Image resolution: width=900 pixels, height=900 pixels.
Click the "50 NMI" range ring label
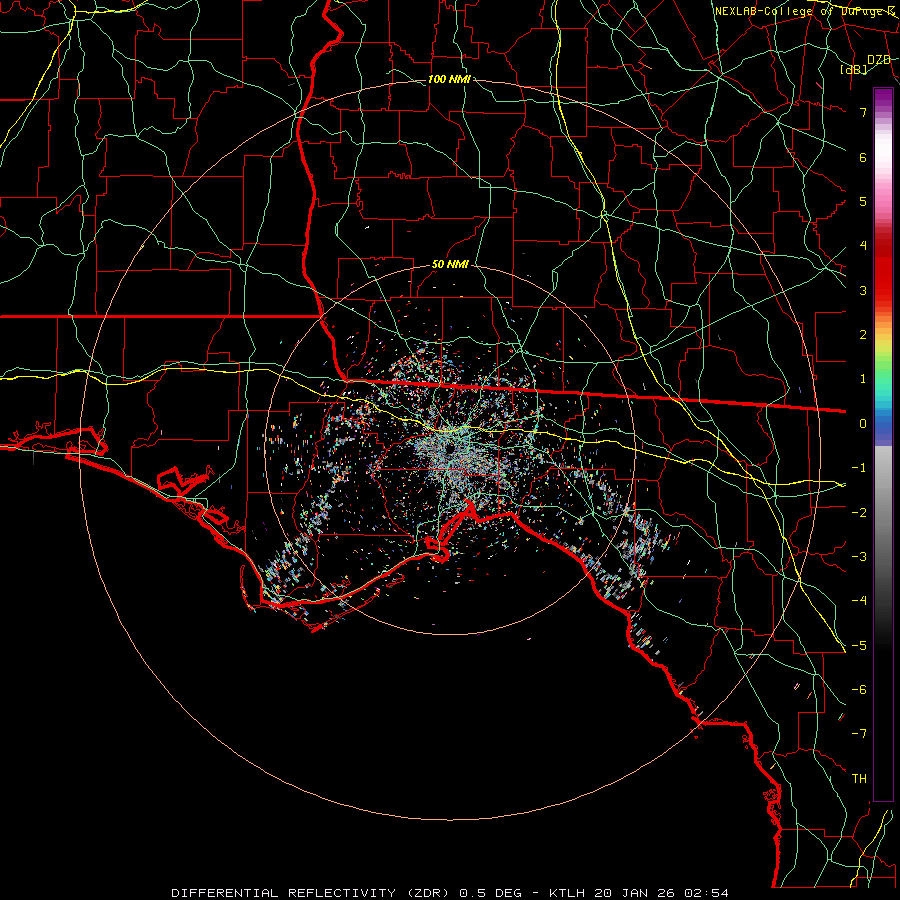tap(451, 264)
